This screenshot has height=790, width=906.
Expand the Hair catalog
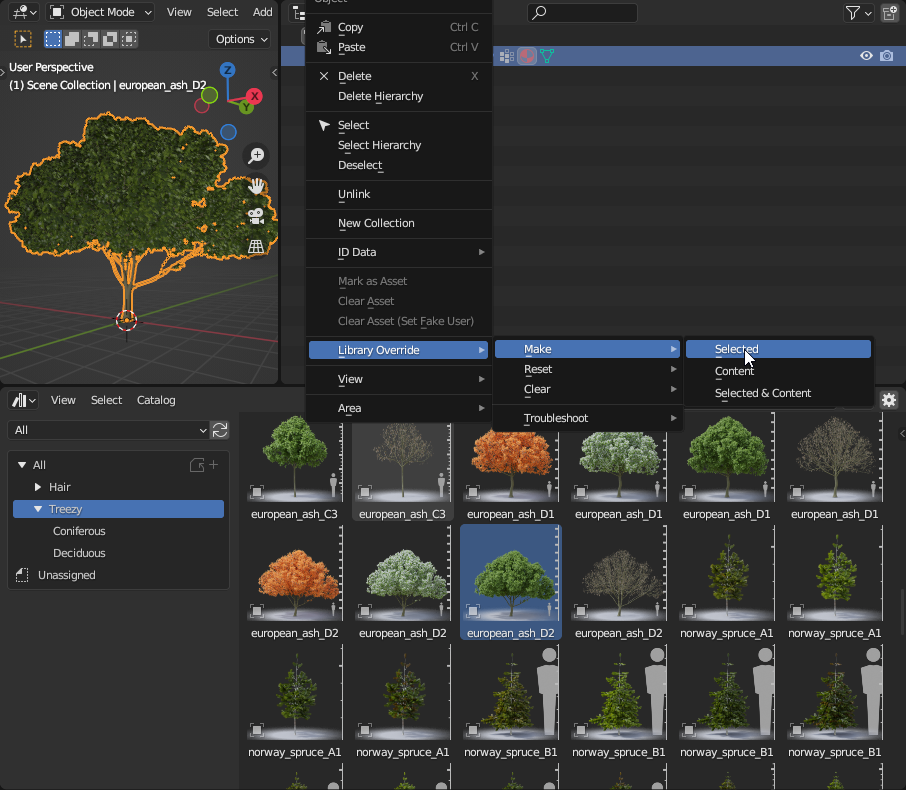(38, 487)
